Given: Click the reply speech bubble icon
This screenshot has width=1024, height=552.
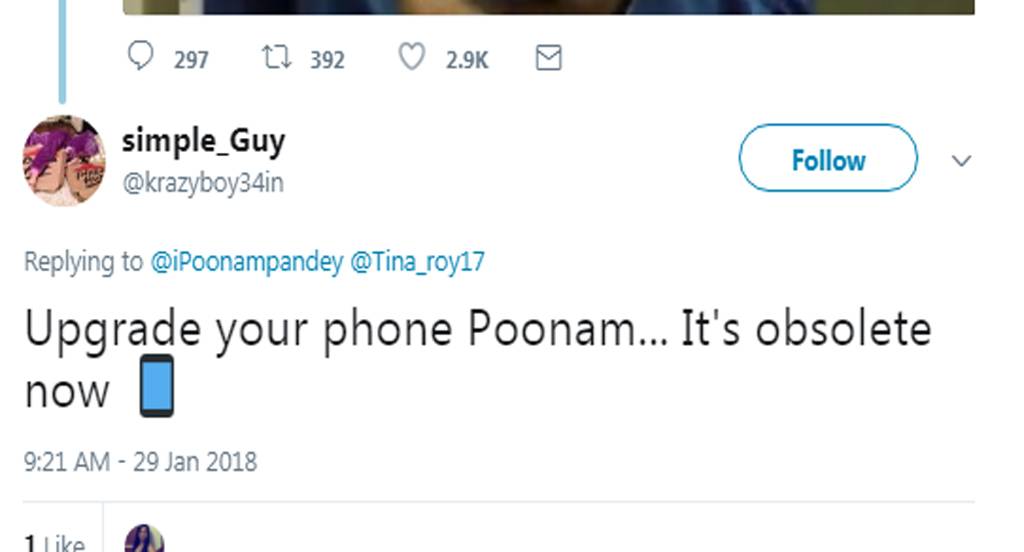Looking at the screenshot, I should pyautogui.click(x=141, y=56).
